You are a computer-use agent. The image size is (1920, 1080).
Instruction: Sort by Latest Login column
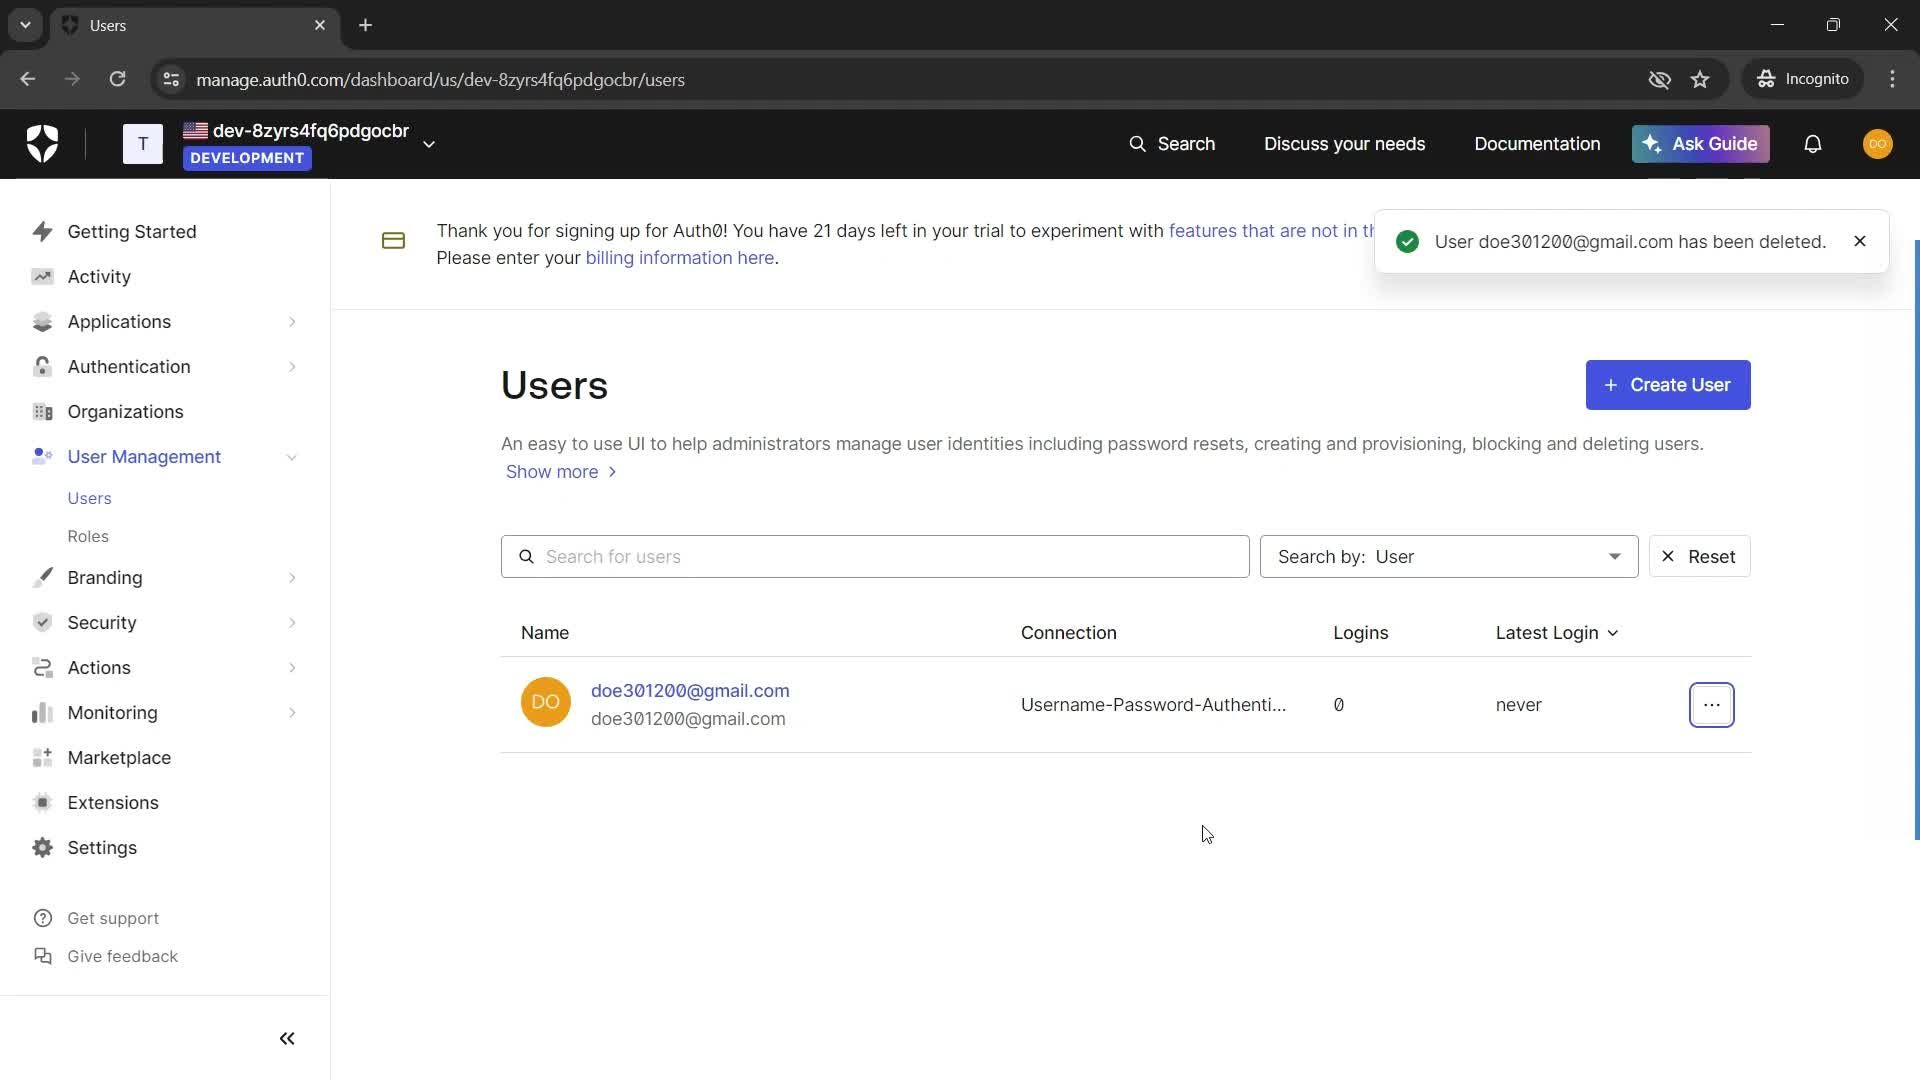(x=1556, y=633)
